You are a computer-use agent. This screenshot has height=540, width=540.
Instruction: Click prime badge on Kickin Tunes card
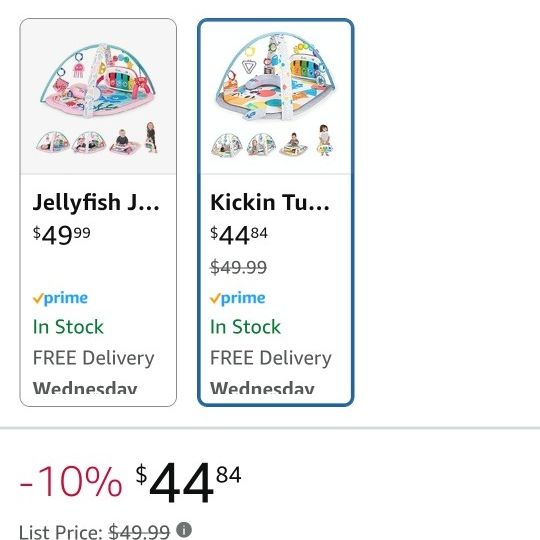238,298
